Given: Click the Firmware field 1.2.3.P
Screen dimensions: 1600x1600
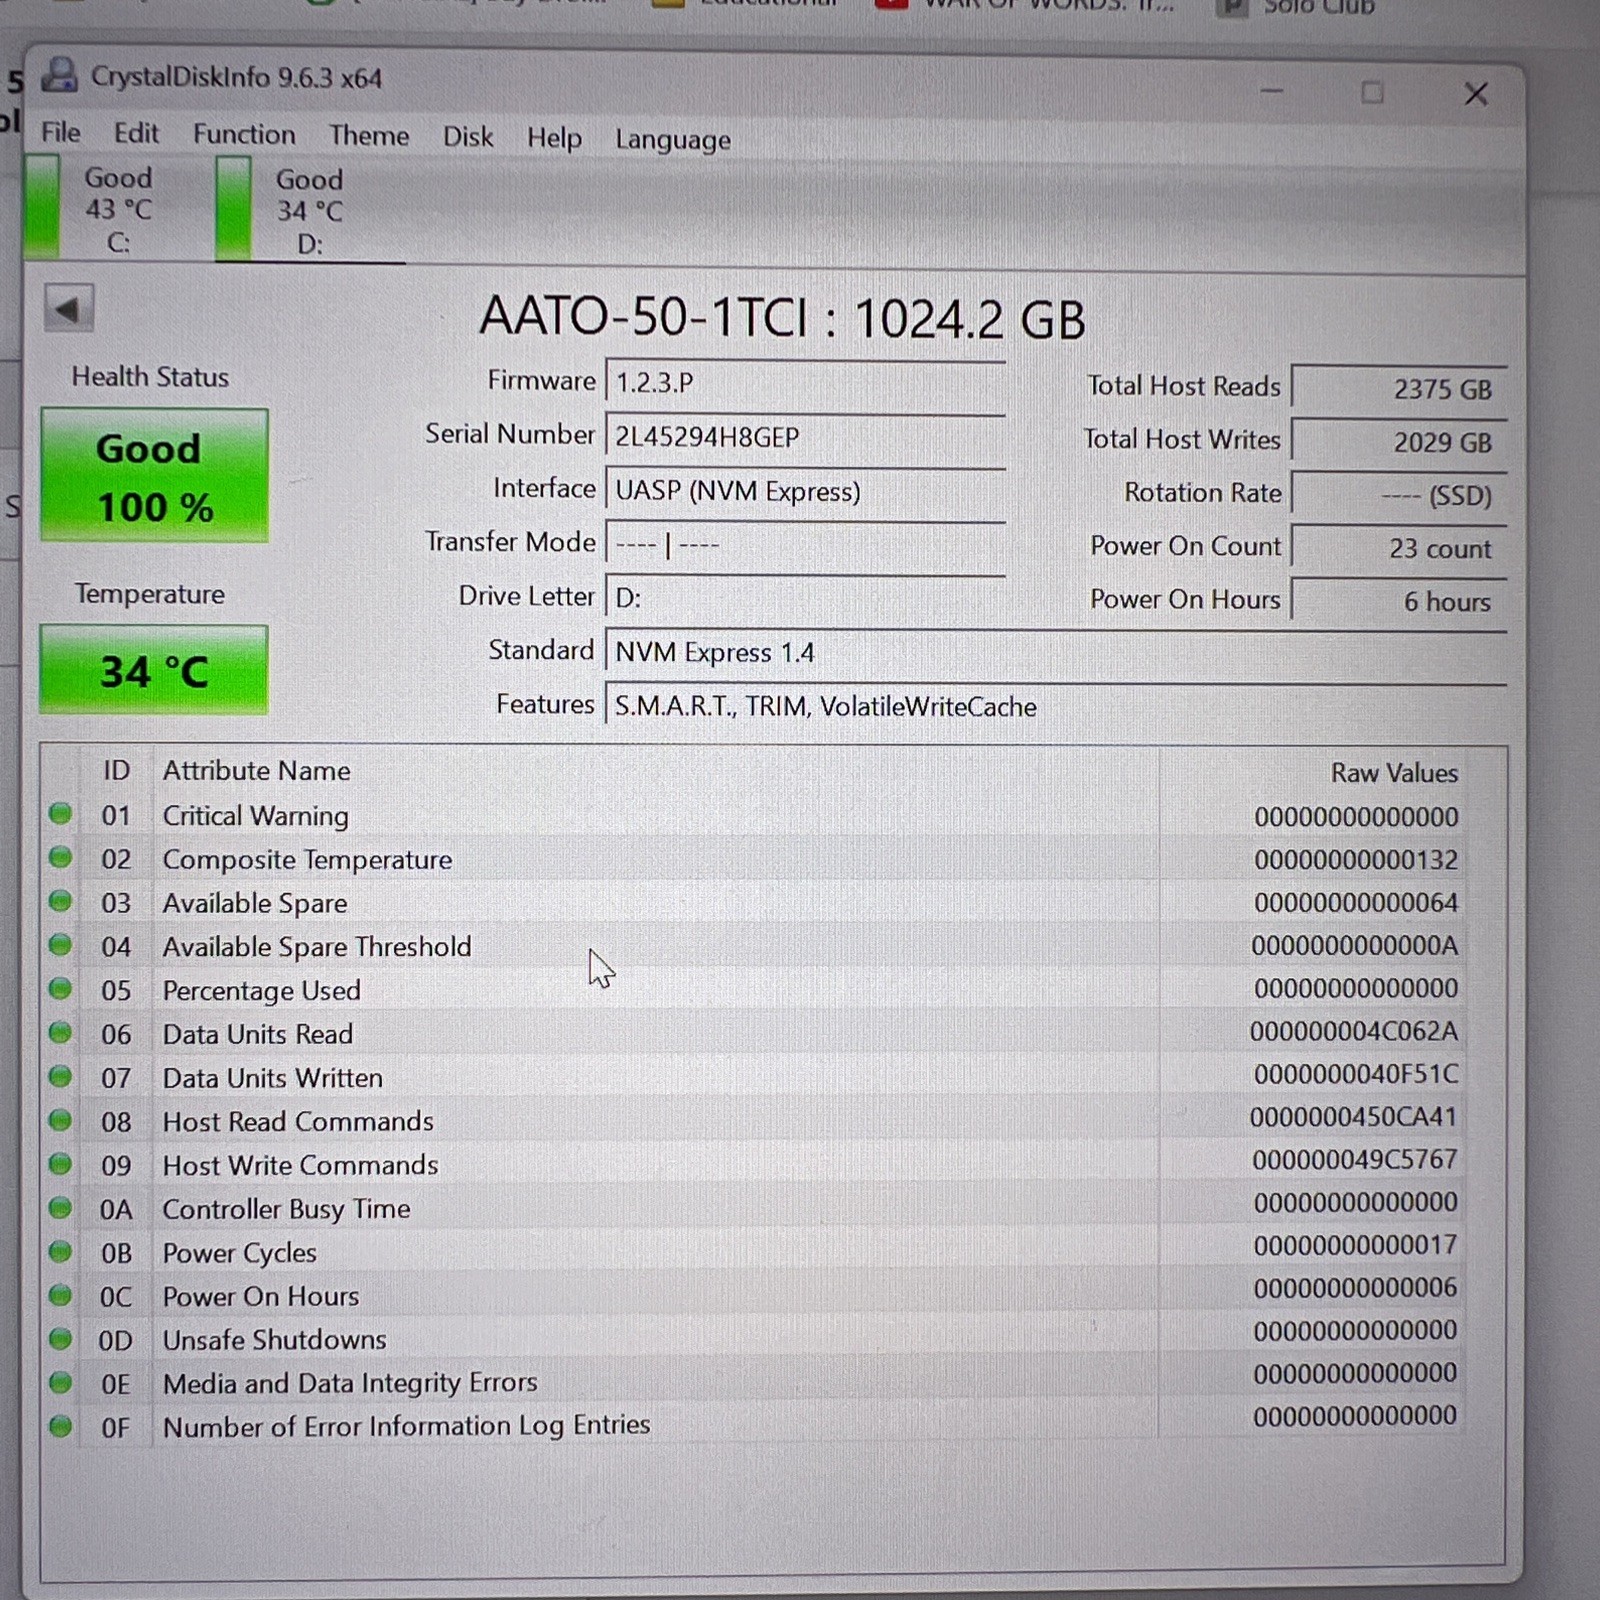Looking at the screenshot, I should [805, 383].
